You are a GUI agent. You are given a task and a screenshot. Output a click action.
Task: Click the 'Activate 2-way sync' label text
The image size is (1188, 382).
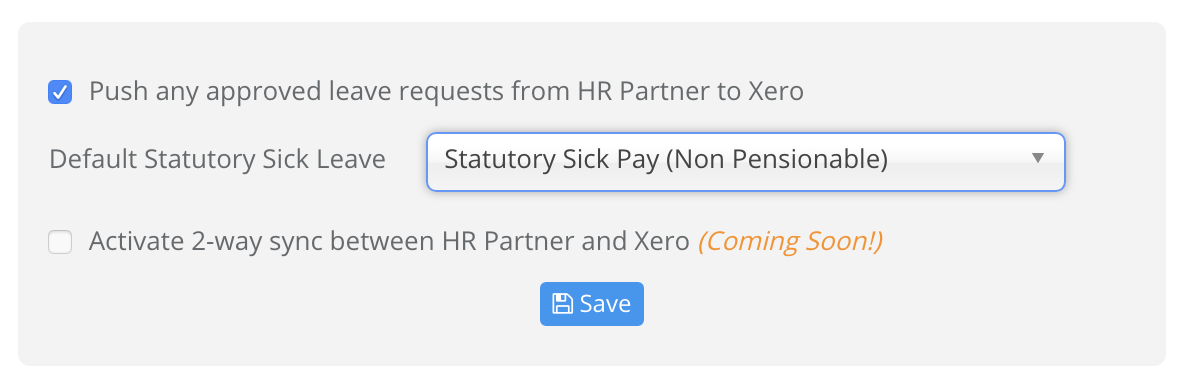389,242
